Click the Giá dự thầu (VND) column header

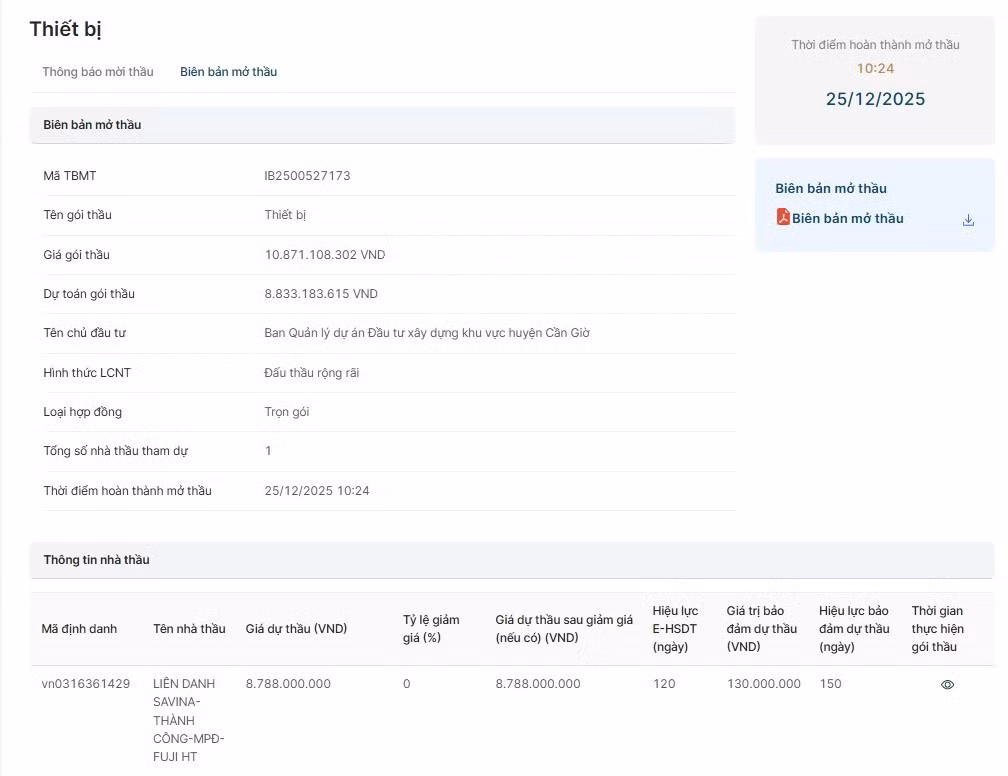click(x=296, y=629)
